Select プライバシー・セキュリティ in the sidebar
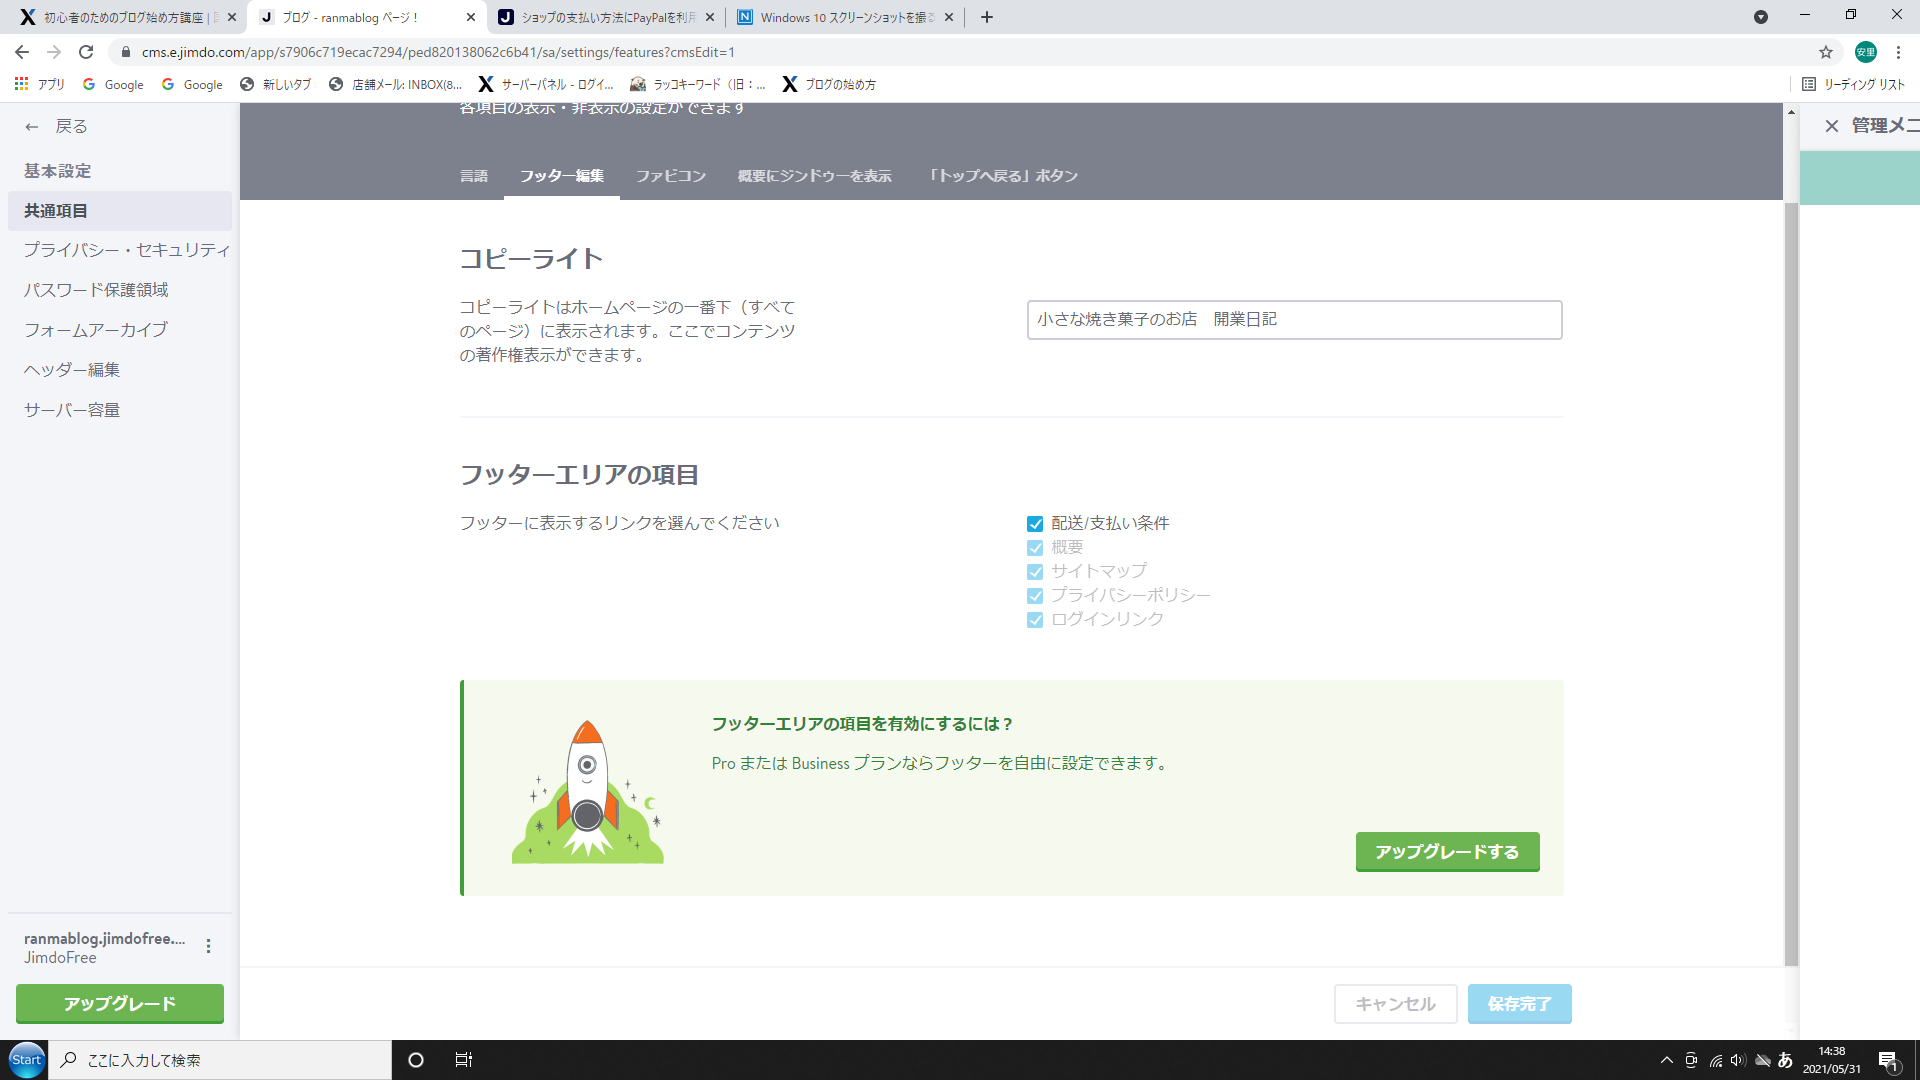Viewport: 1920px width, 1080px height. [x=126, y=250]
